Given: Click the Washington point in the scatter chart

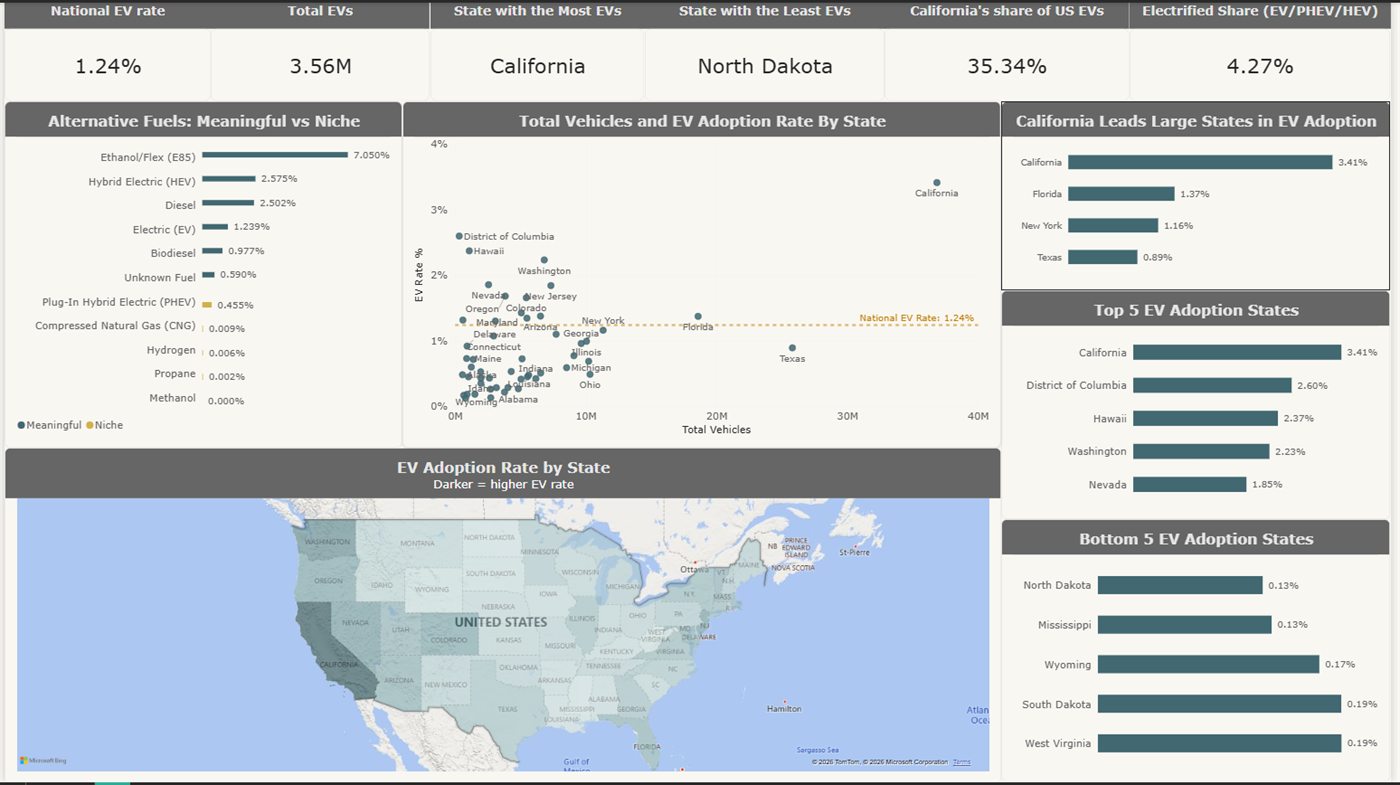Looking at the screenshot, I should click(x=544, y=260).
